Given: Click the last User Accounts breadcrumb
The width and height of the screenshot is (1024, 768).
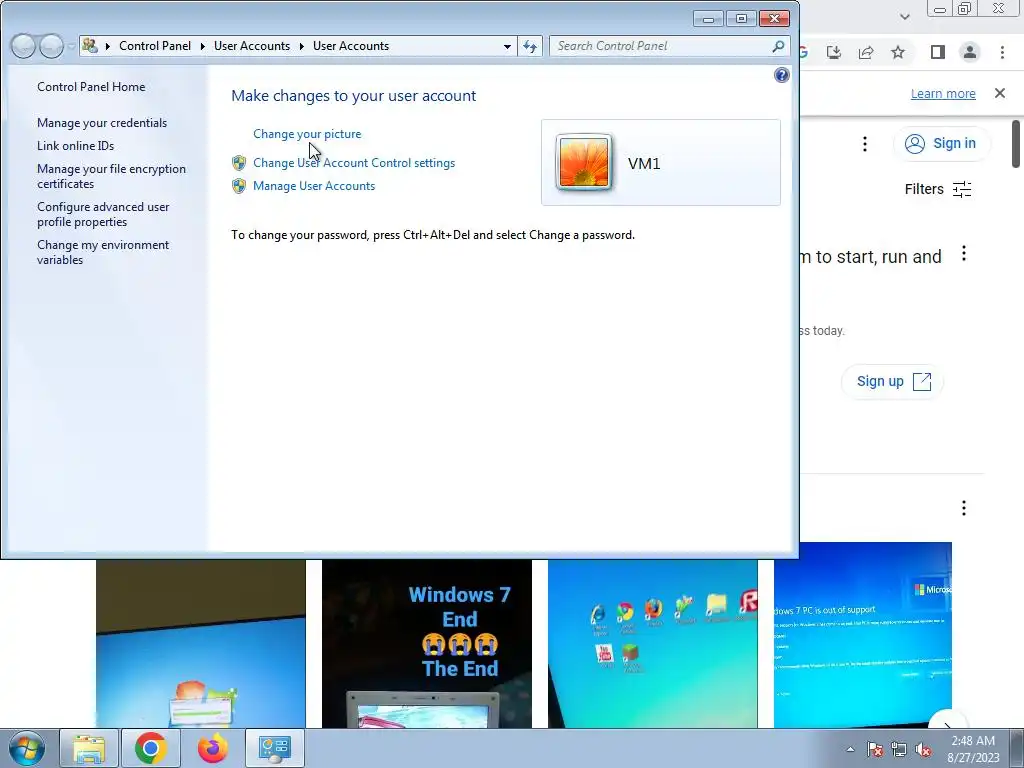Looking at the screenshot, I should (351, 46).
